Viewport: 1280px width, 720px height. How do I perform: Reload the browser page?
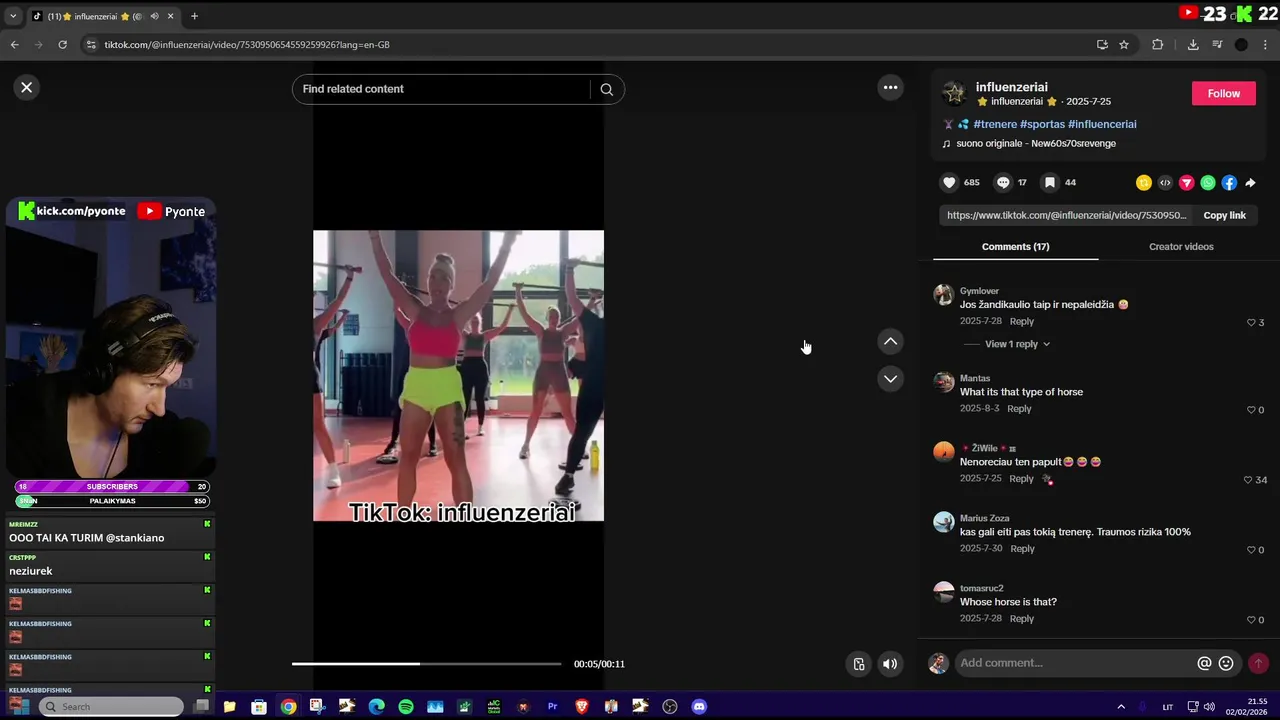pyautogui.click(x=62, y=45)
